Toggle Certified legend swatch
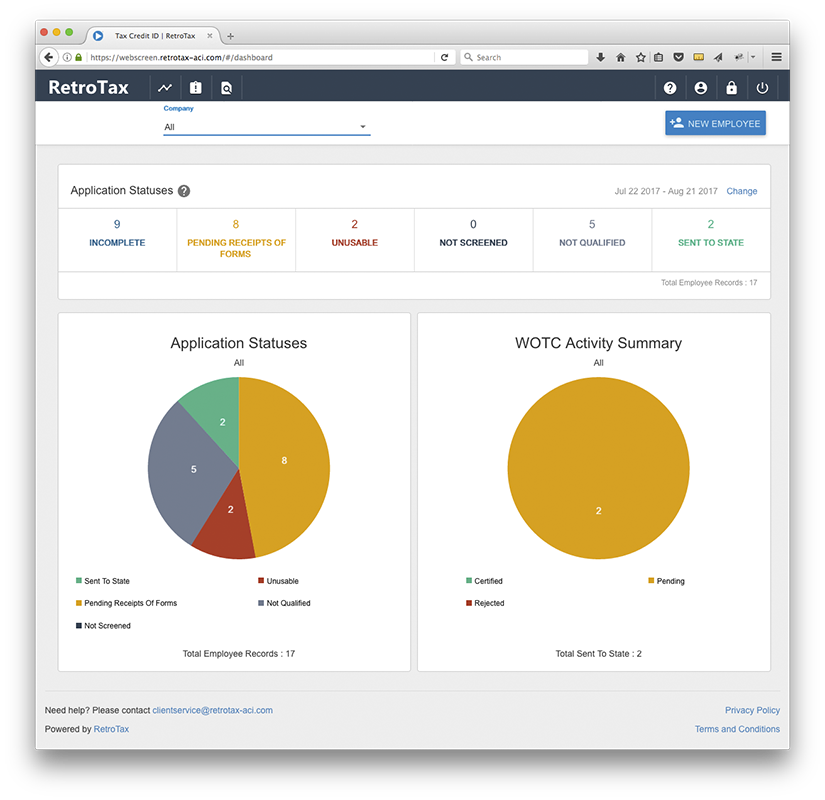Image resolution: width=825 pixels, height=800 pixels. [469, 581]
